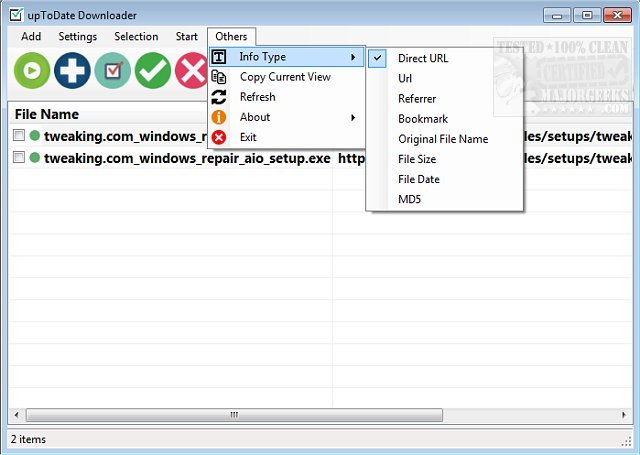Screen dimensions: 640x455
Task: Click the window resize grip corner
Action: point(626,442)
